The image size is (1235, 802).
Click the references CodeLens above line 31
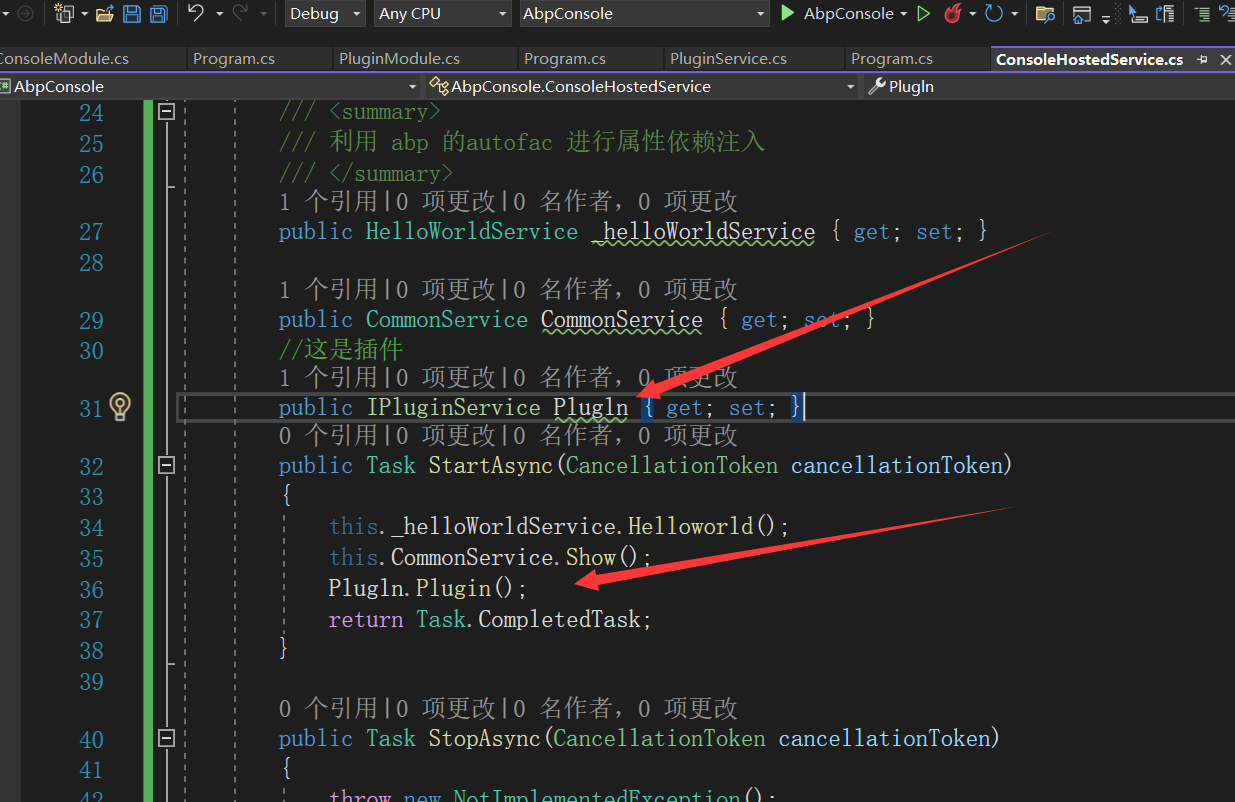[328, 377]
